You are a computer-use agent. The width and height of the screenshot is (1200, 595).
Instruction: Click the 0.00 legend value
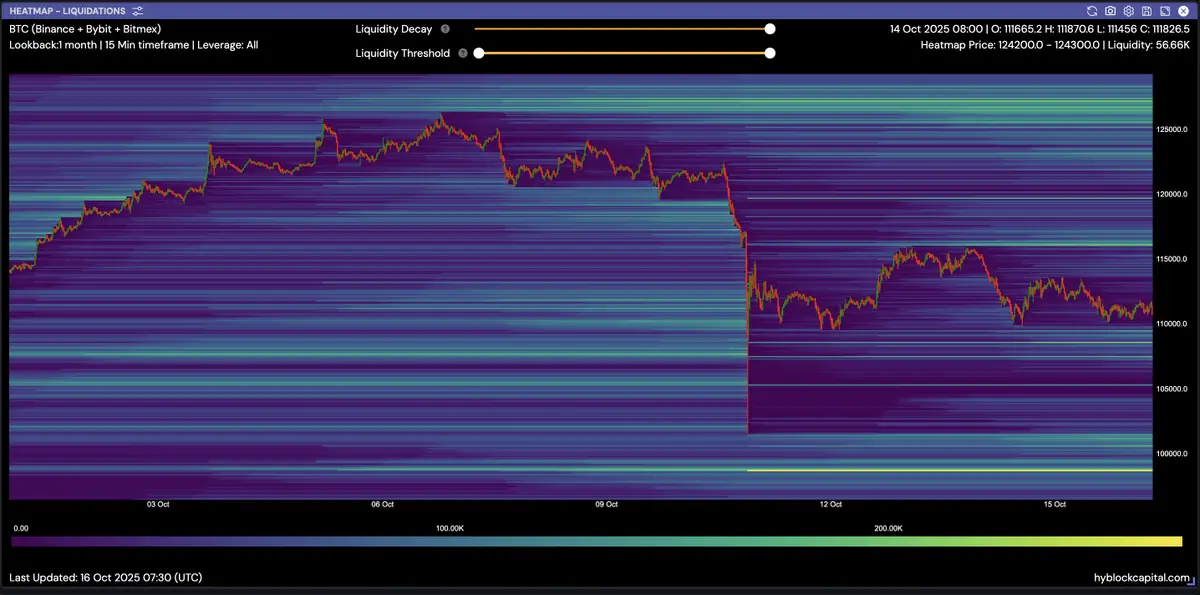pyautogui.click(x=21, y=527)
